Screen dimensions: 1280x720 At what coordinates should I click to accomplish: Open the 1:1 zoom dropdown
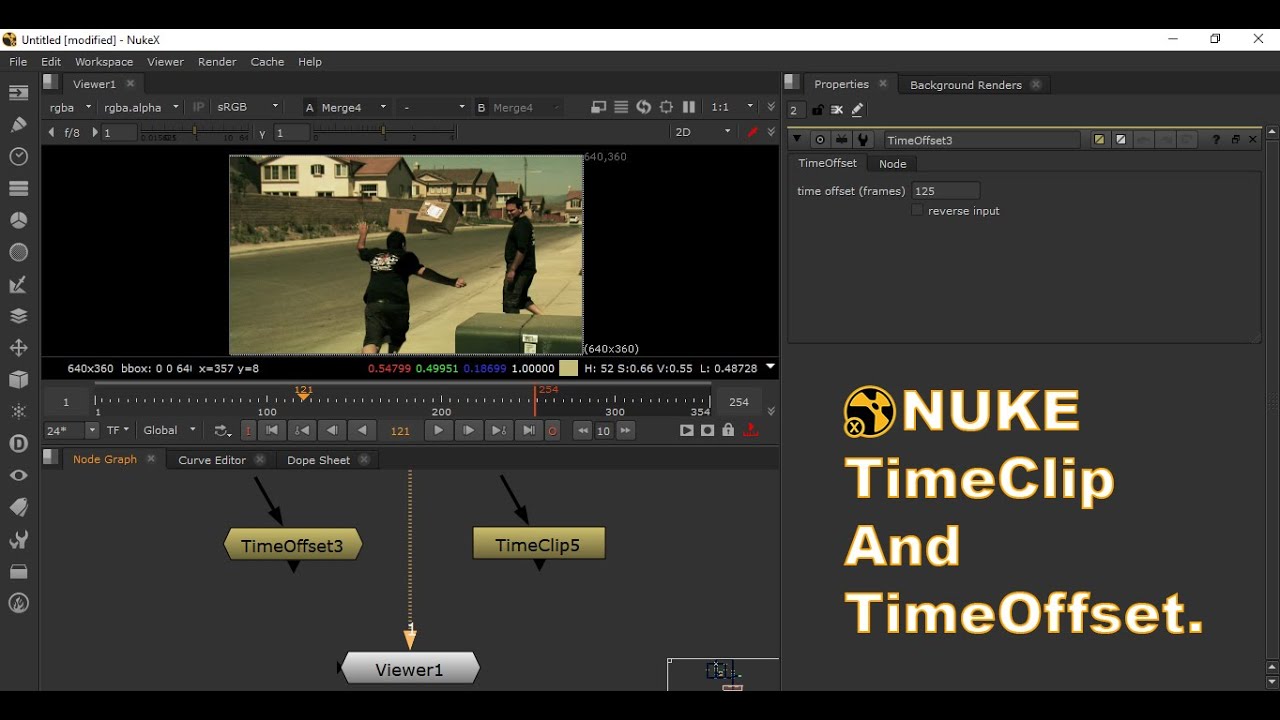[732, 107]
